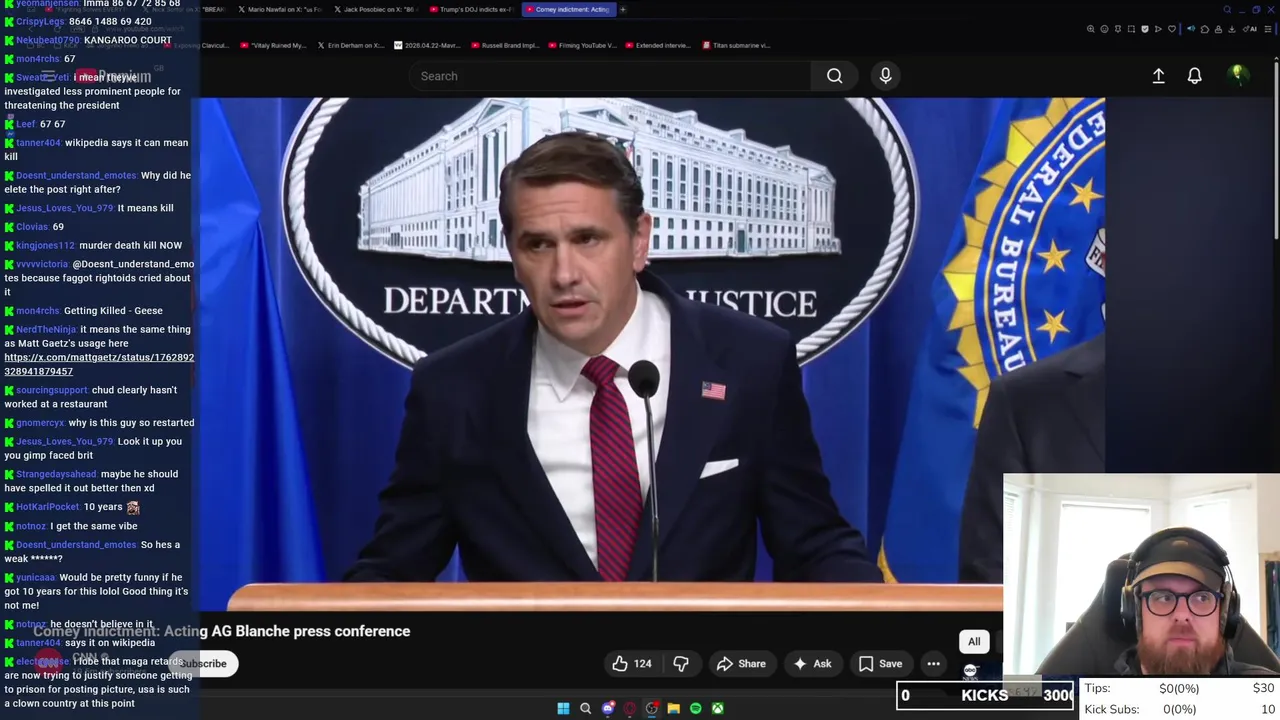1280x720 pixels.
Task: Click video title "Comey indictment: Acting AG Blanche press conference"
Action: coord(222,631)
